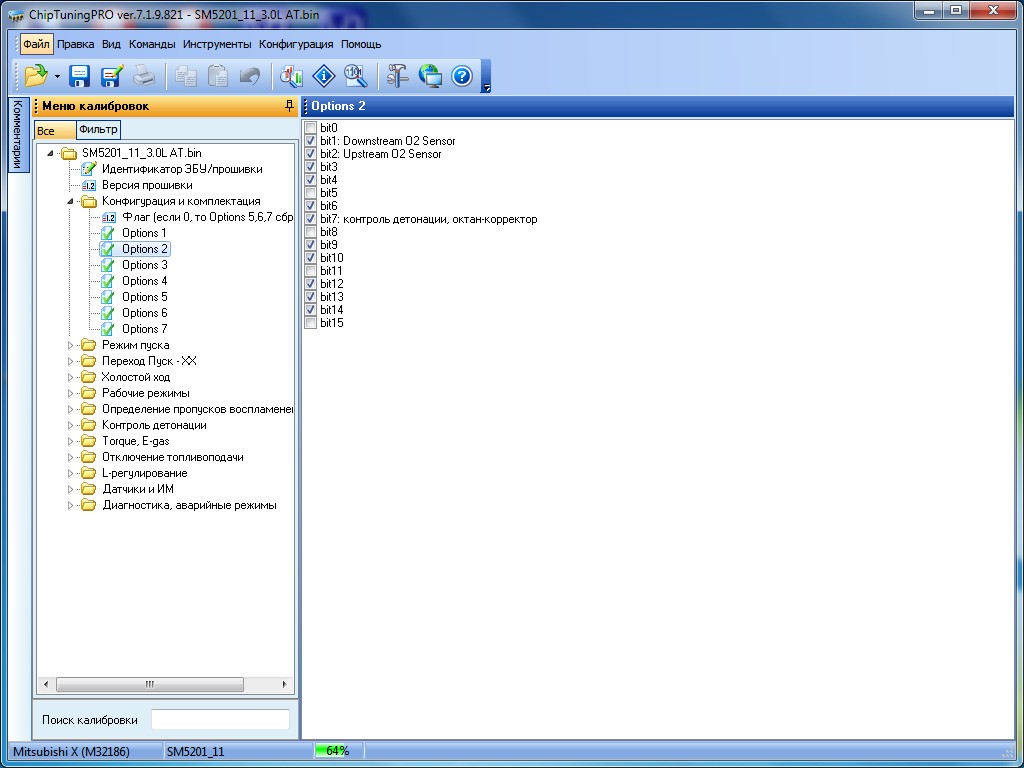
Task: Click the blue question mark help icon
Action: (461, 76)
